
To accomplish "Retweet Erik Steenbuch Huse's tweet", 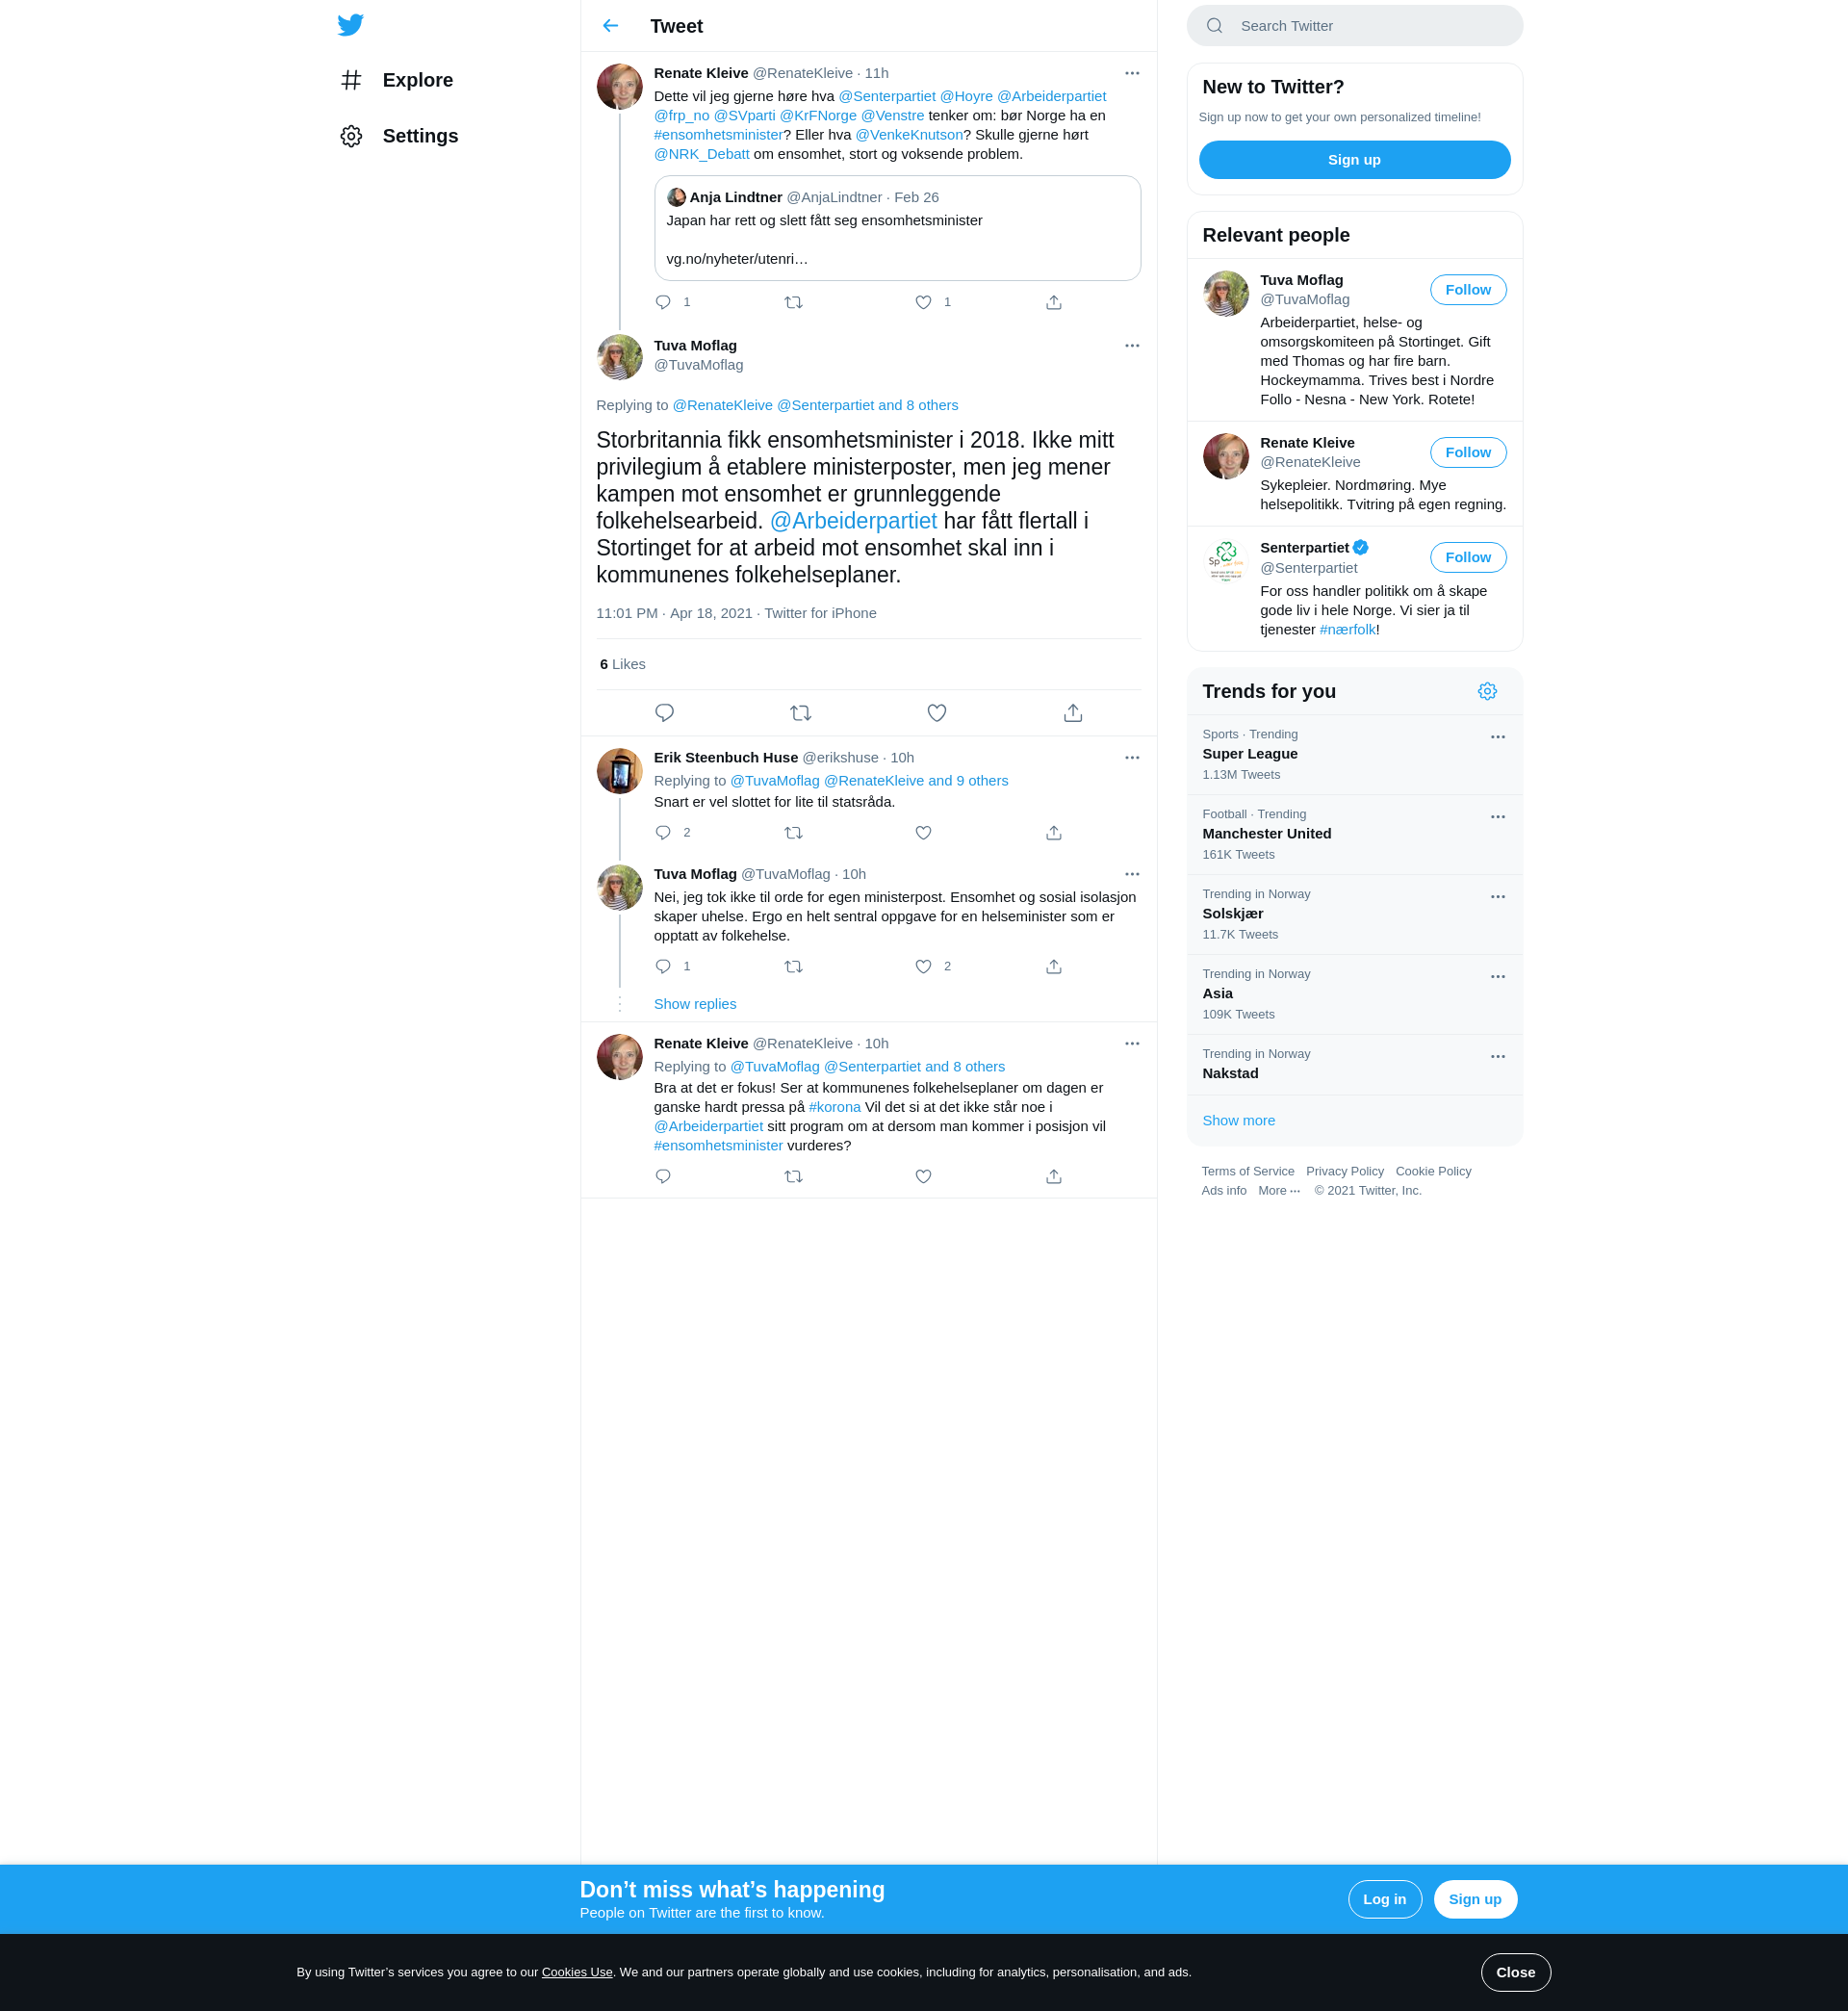I will coord(794,833).
